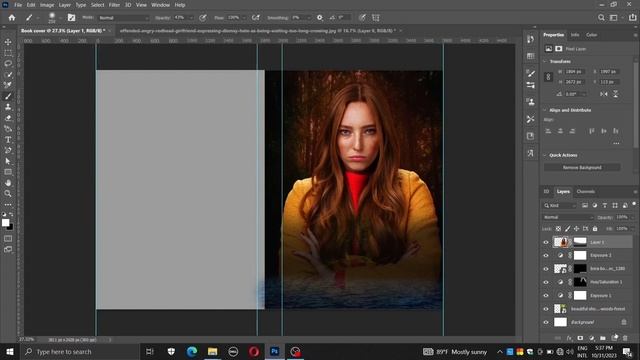Image resolution: width=640 pixels, height=360 pixels.
Task: Open the brush Mode dropdown showing Normal
Action: pyautogui.click(x=124, y=18)
